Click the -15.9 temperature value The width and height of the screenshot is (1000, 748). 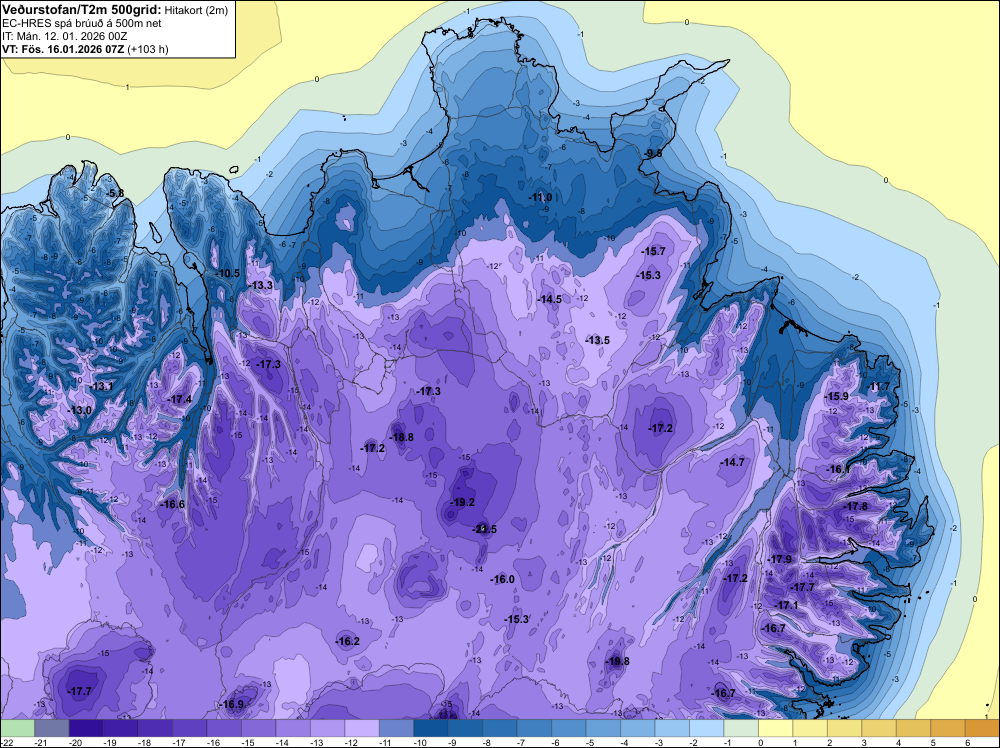tap(837, 396)
